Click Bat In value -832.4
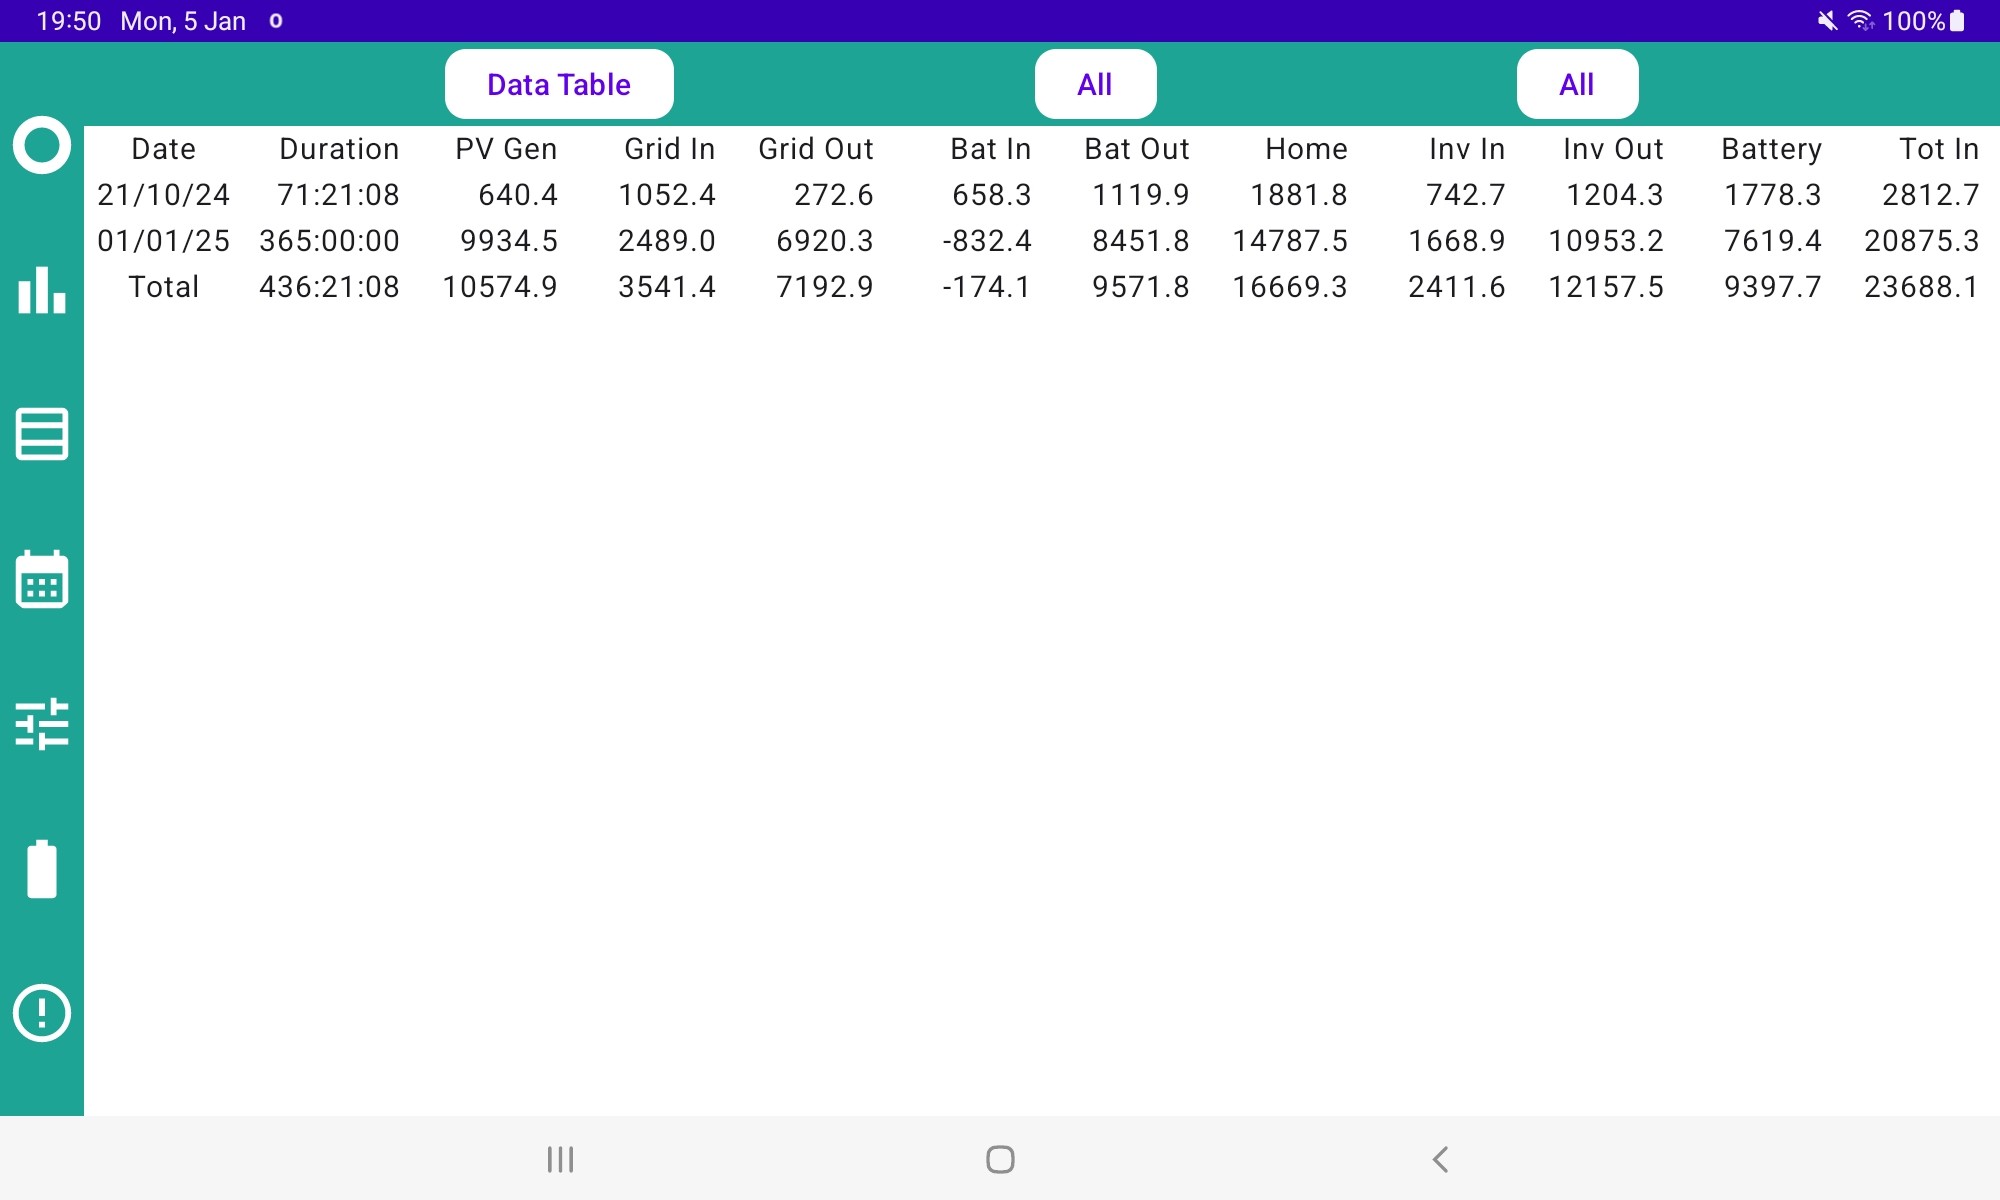This screenshot has width=2000, height=1200. (x=987, y=241)
